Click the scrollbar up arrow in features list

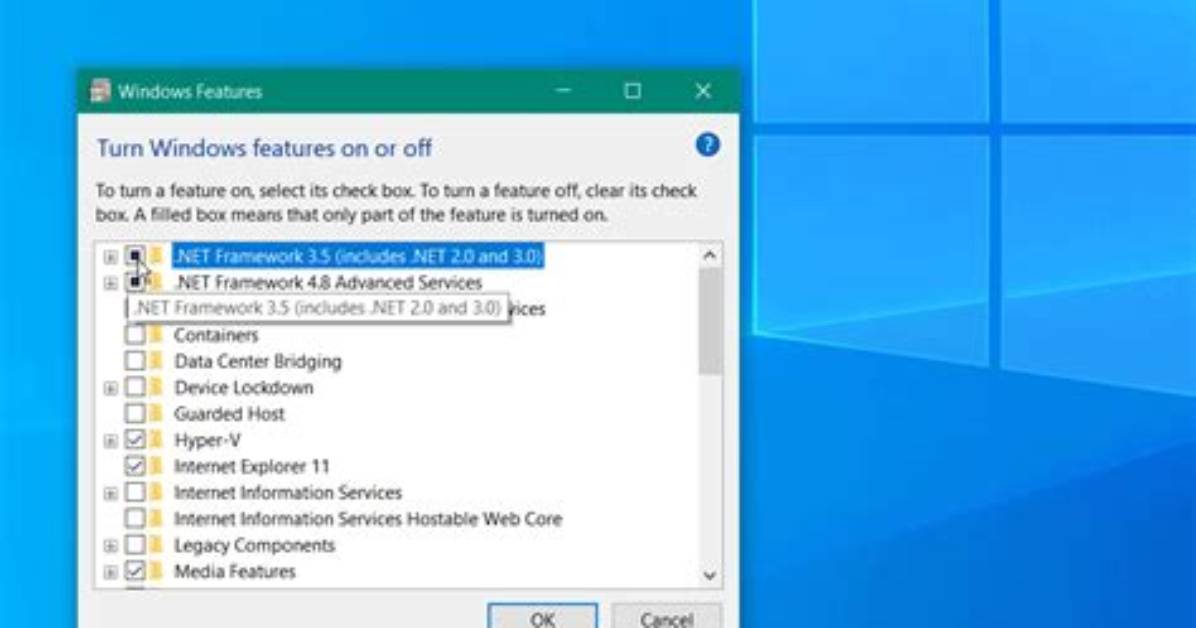coord(709,256)
